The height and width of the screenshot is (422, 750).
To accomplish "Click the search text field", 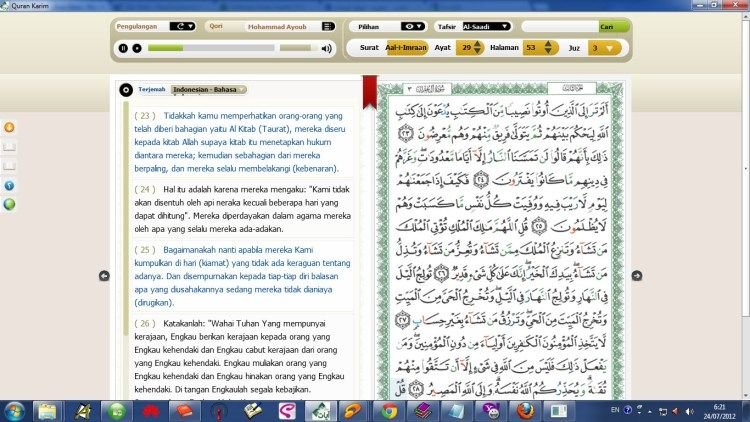I will pyautogui.click(x=560, y=27).
